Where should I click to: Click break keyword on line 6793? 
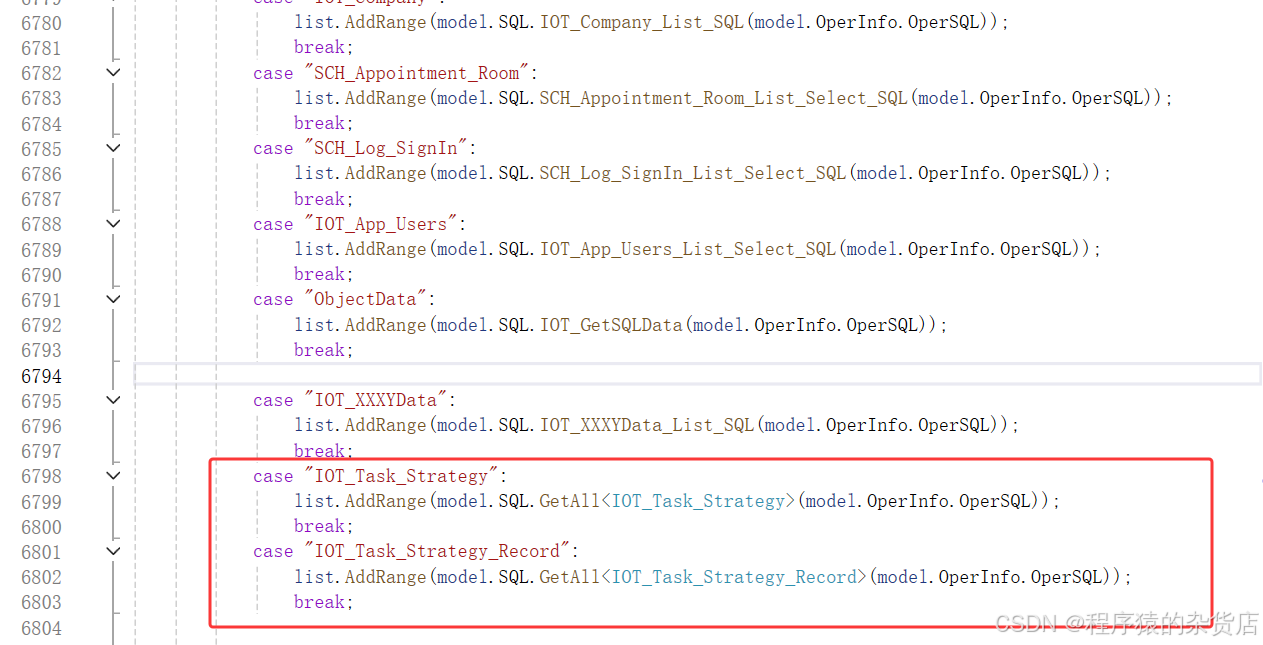[319, 350]
